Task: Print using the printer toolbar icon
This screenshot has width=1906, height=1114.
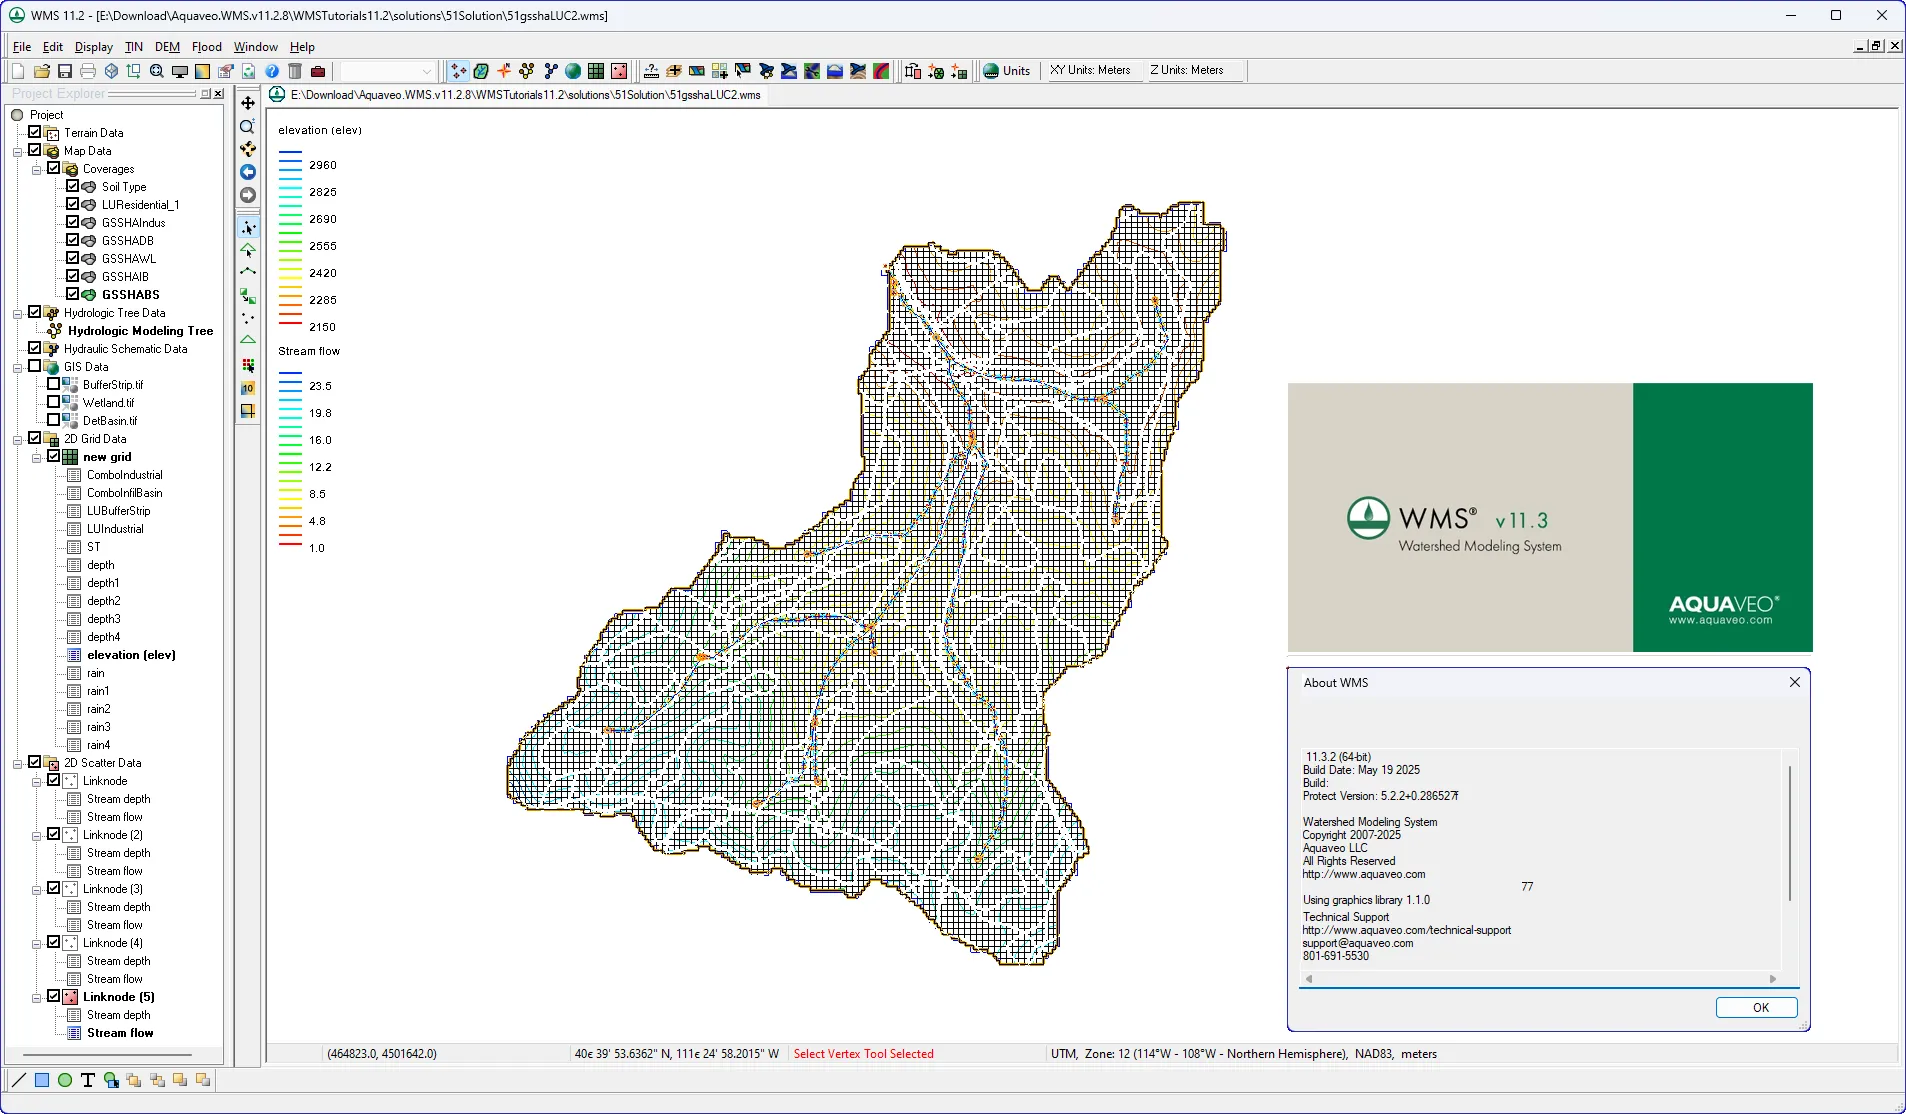Action: coord(88,71)
